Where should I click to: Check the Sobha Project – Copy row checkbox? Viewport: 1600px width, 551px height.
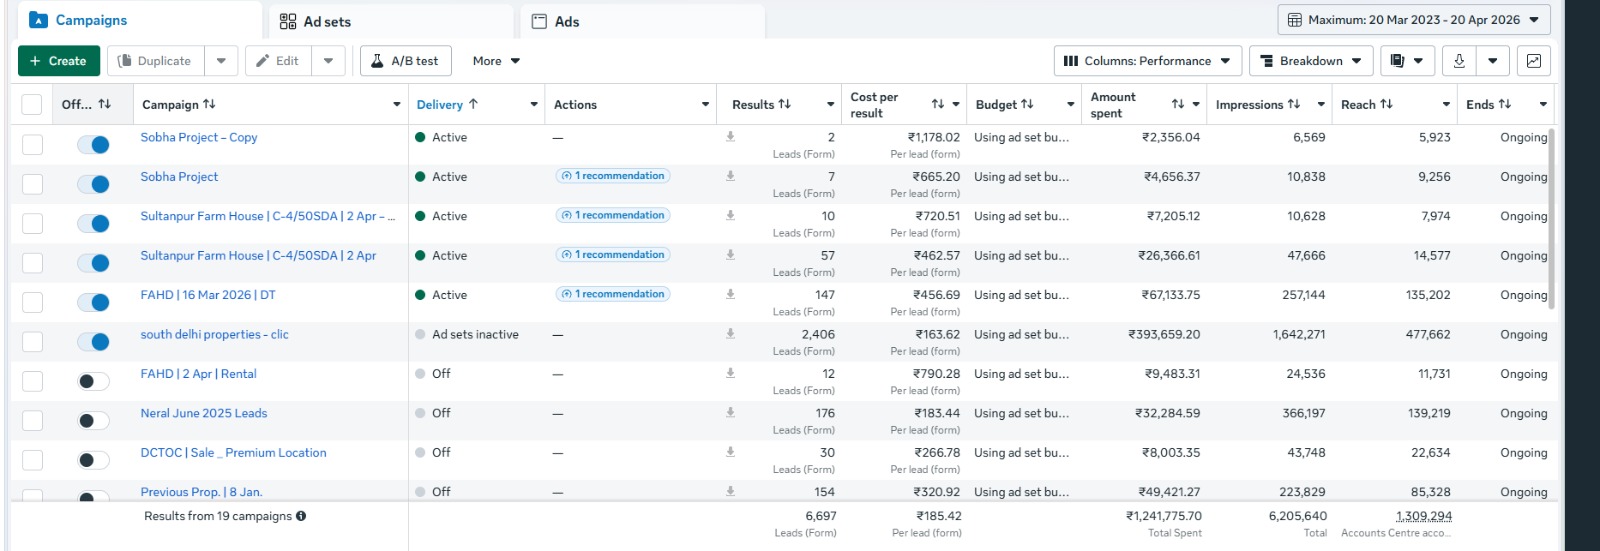pos(32,145)
